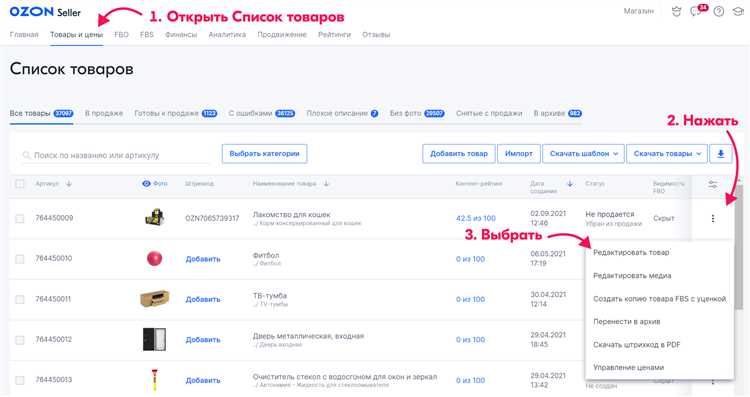Viewport: 750px width, 397px height.
Task: Open thumbnail of Лакомство для кошек product
Action: (x=154, y=218)
